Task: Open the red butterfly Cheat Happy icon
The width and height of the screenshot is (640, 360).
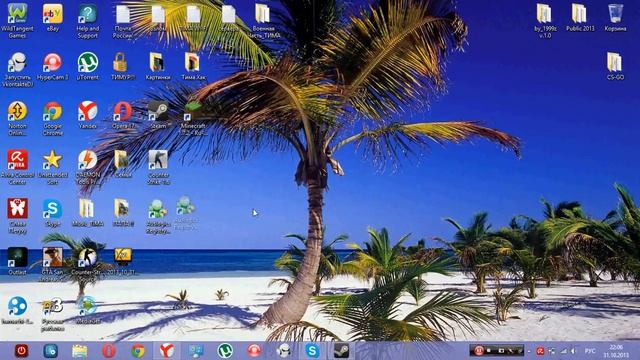Action: click(18, 216)
